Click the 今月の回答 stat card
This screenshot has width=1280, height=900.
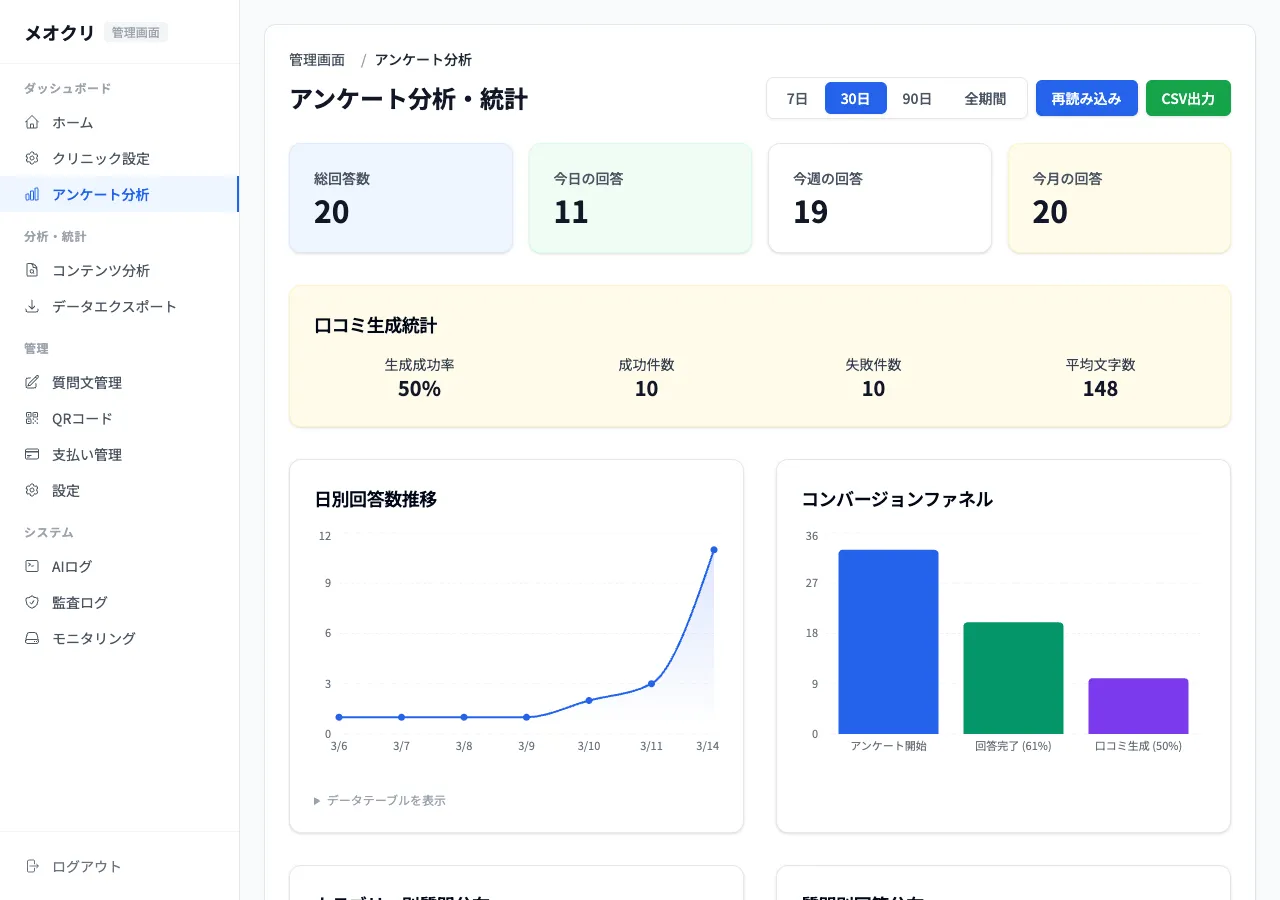coord(1119,198)
